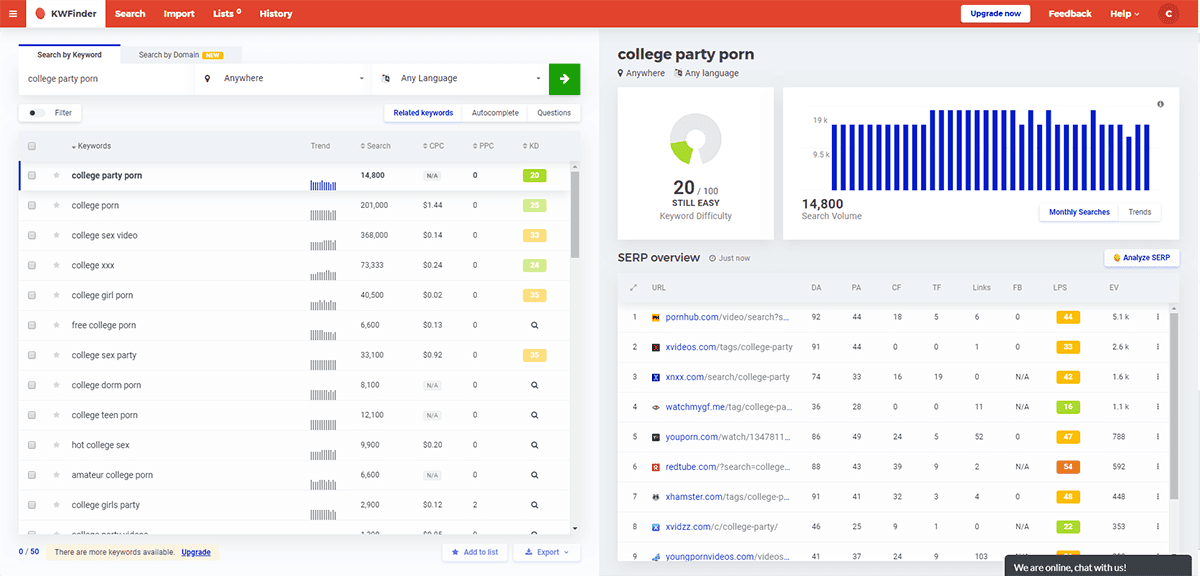The width and height of the screenshot is (1200, 576).
Task: Sort the table by the Keywords column
Action: (91, 146)
